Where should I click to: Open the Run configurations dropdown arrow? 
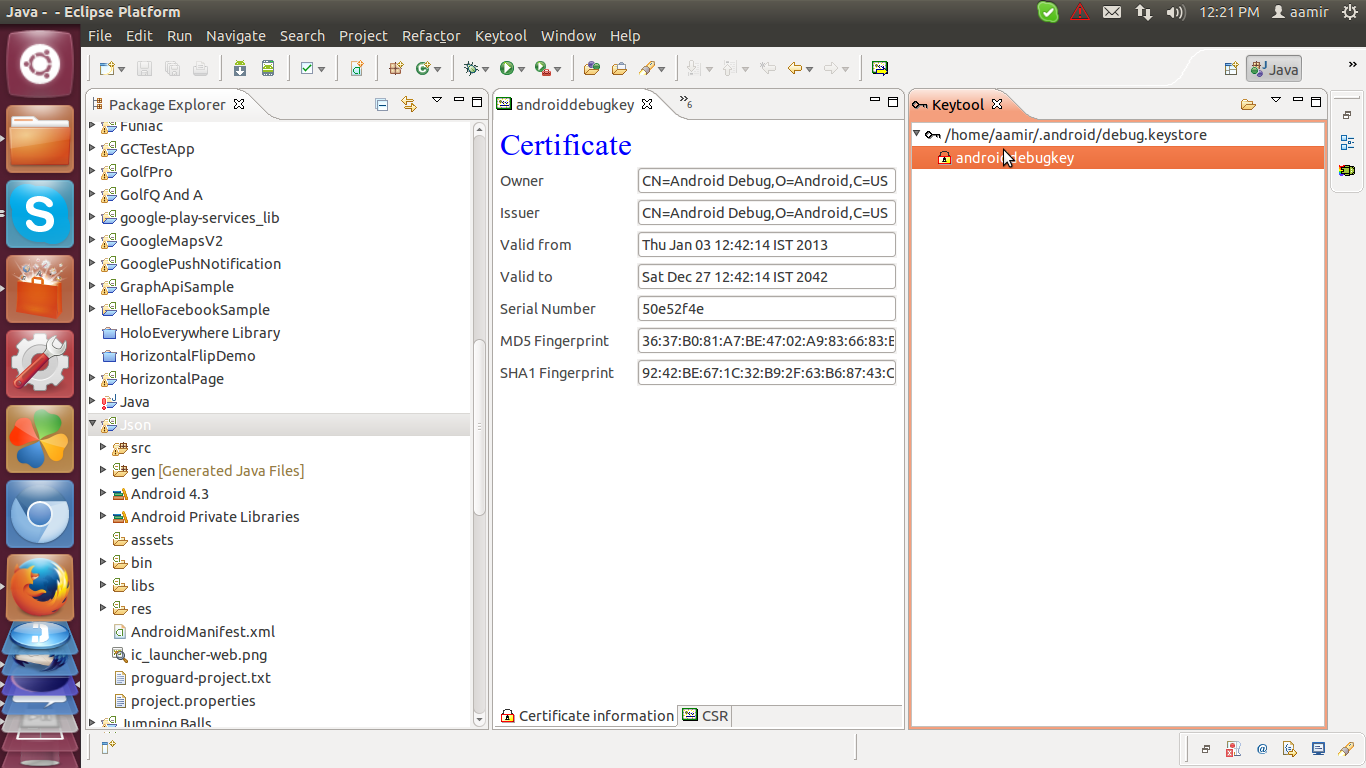point(521,69)
